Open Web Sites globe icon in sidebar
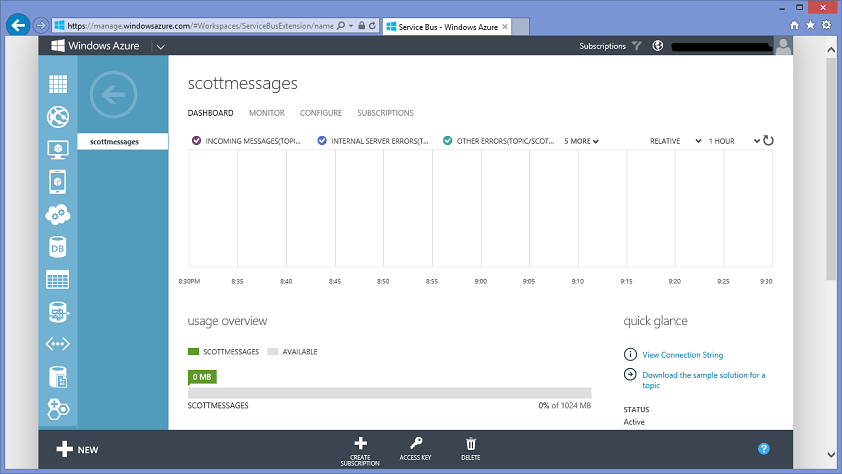Viewport: 842px width, 474px height. click(58, 117)
